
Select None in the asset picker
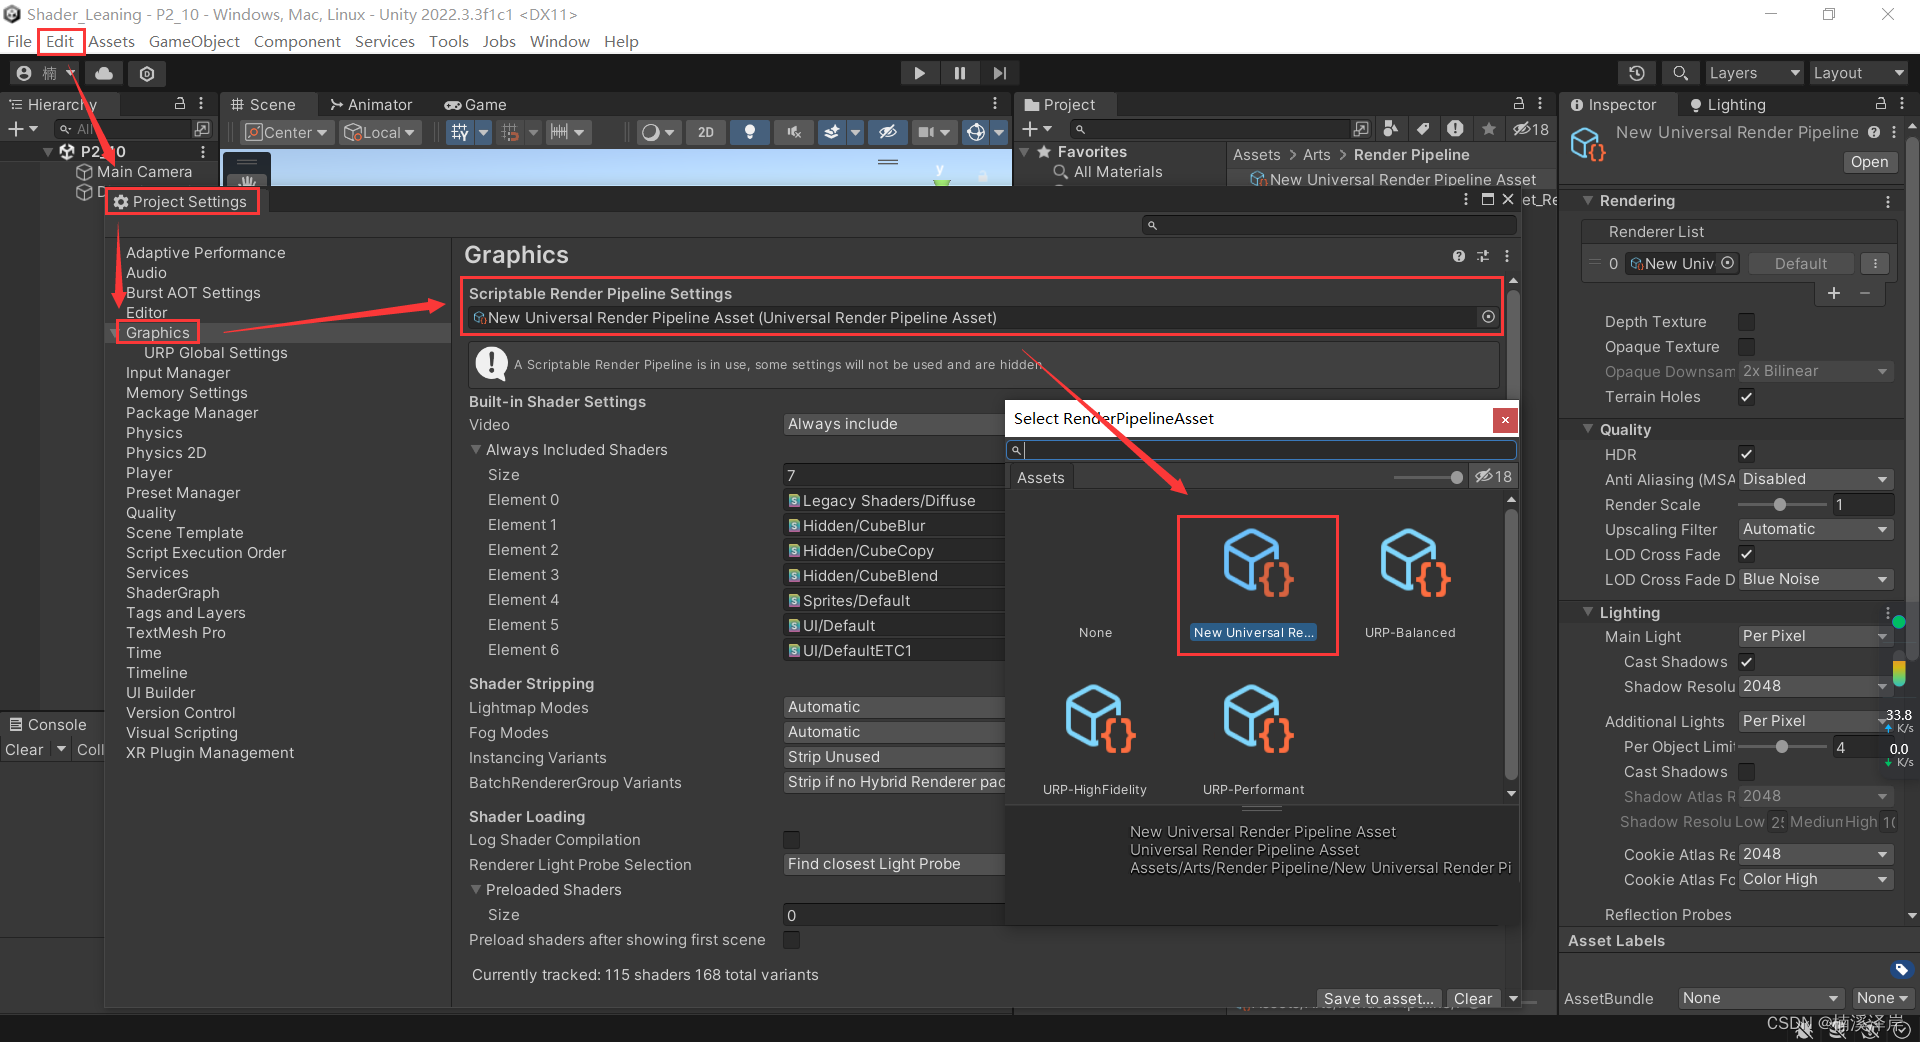[x=1095, y=632]
